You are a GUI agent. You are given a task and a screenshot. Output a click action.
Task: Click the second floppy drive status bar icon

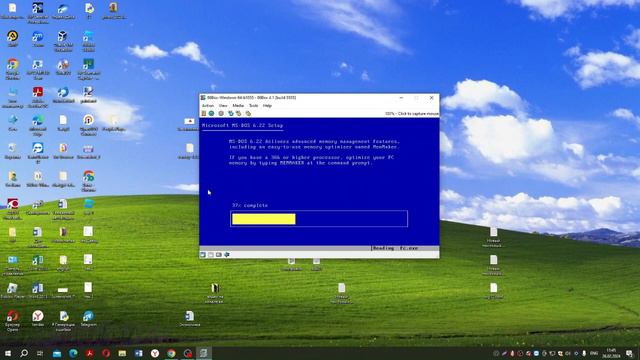[x=211, y=255]
